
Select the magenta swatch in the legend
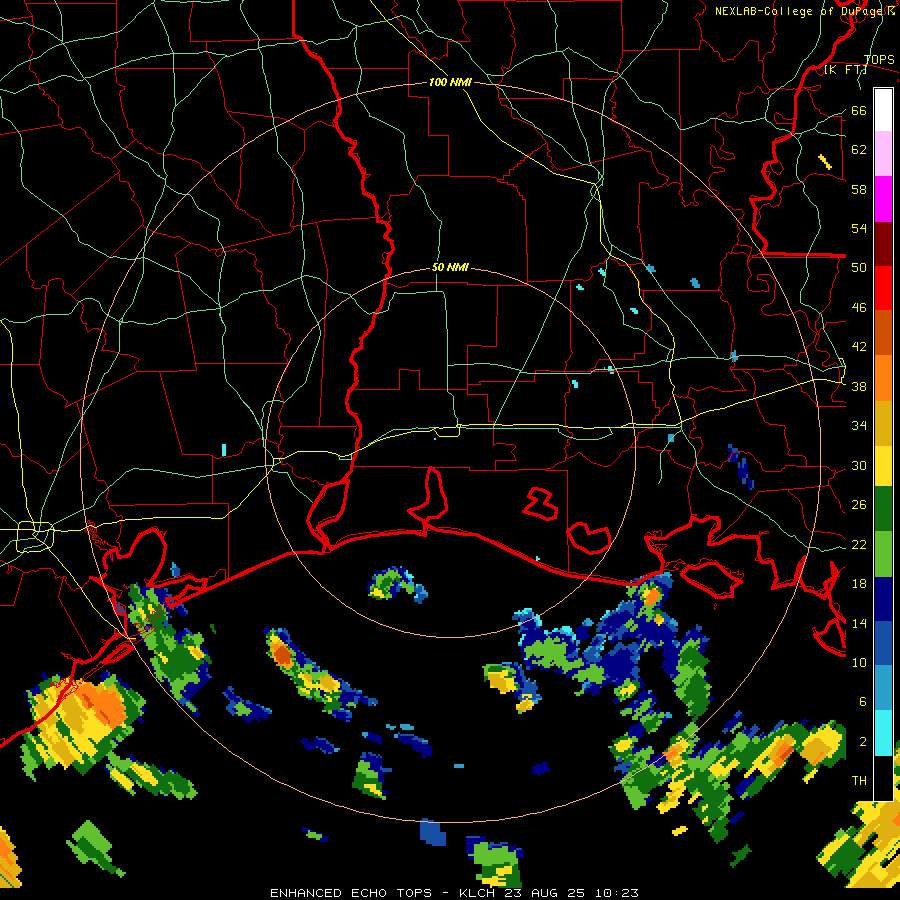[883, 199]
